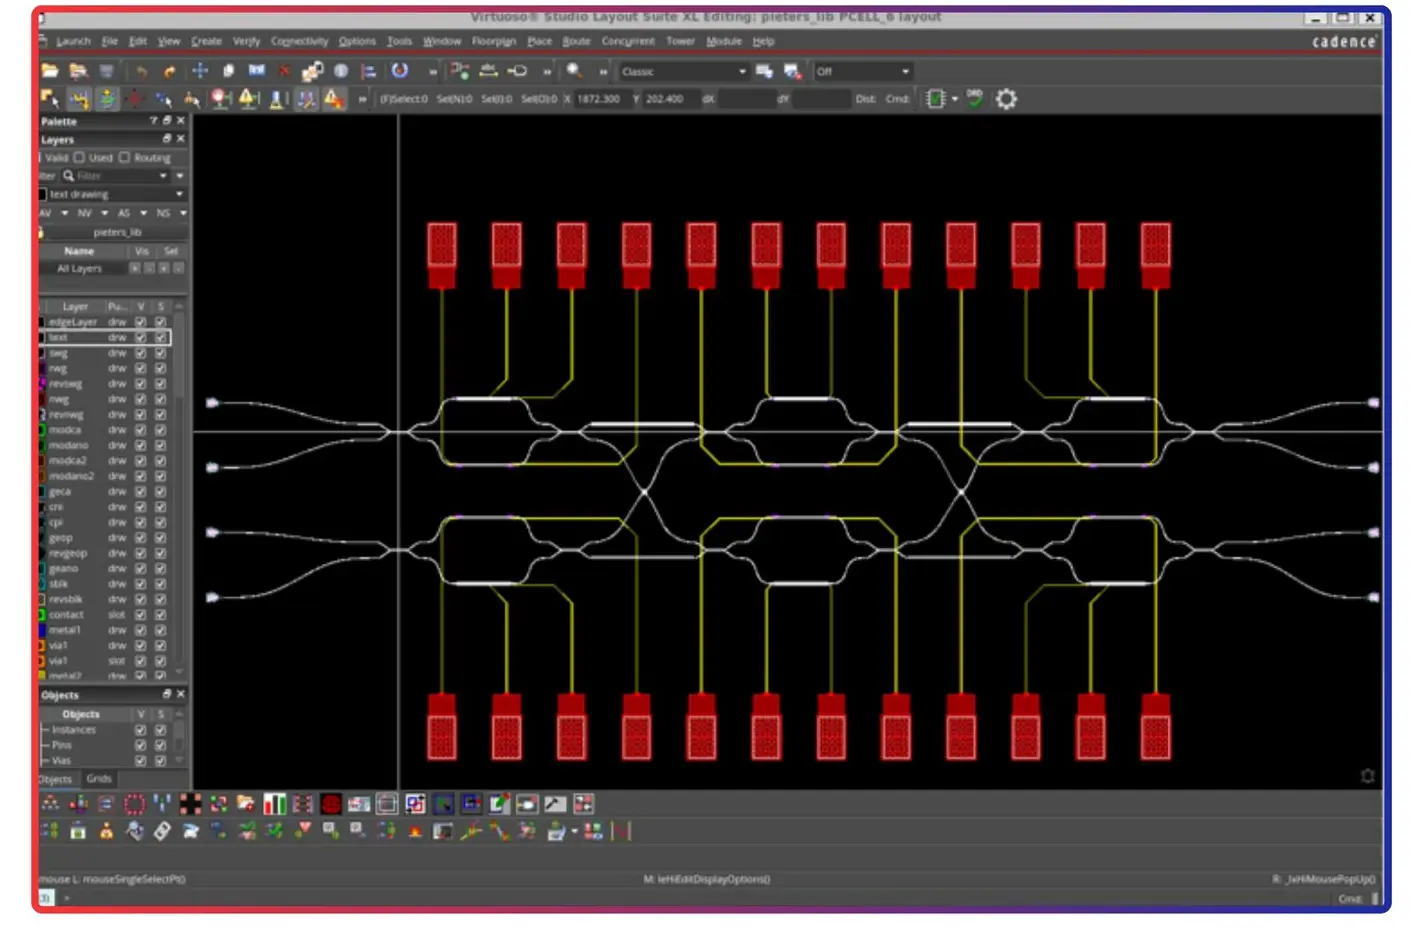Image resolution: width=1423 pixels, height=943 pixels.
Task: Click the black square with red corners icon
Action: point(190,804)
